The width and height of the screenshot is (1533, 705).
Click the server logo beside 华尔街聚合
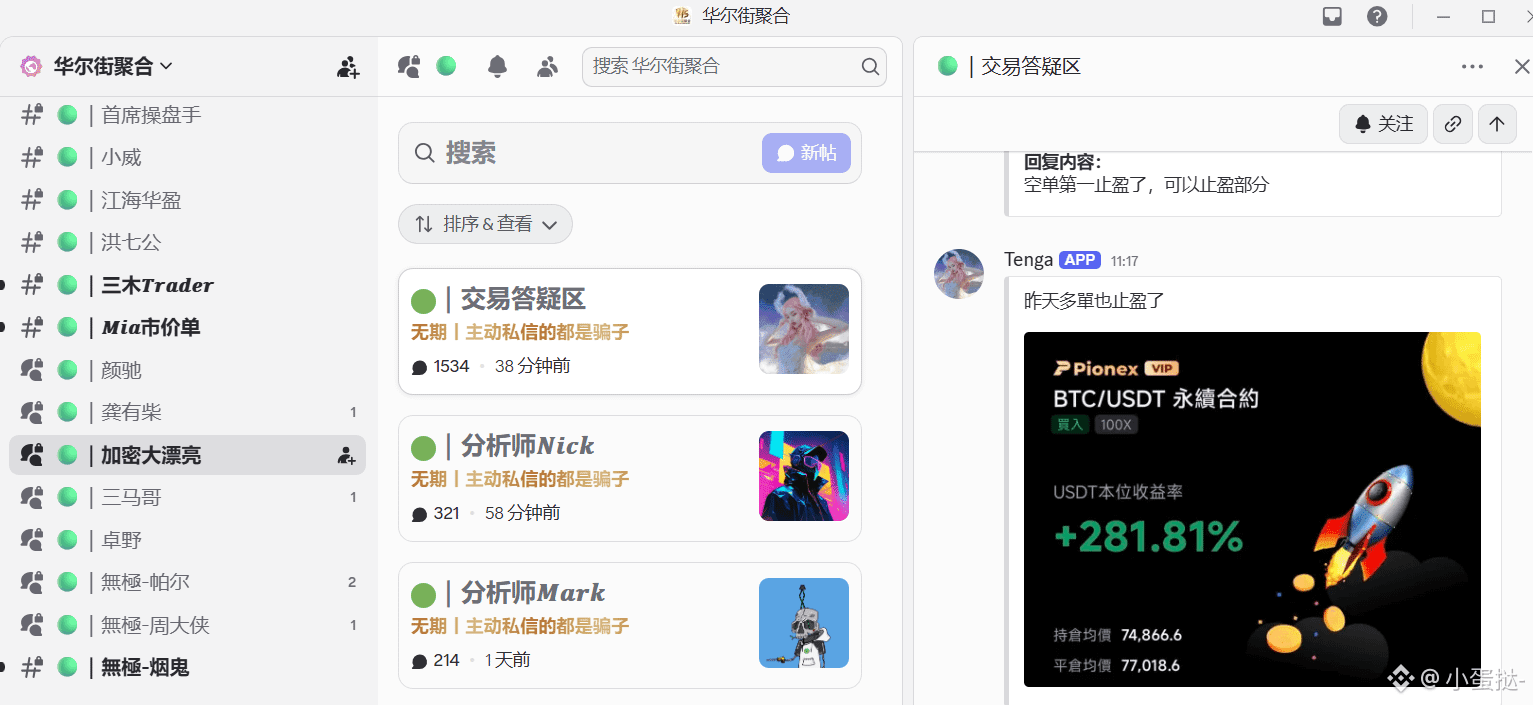31,66
